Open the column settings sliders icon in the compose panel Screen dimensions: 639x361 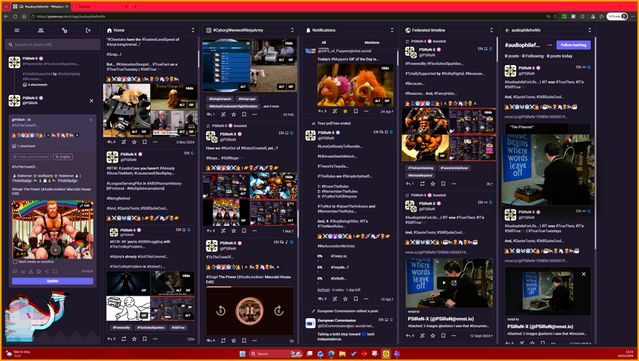pos(64,30)
